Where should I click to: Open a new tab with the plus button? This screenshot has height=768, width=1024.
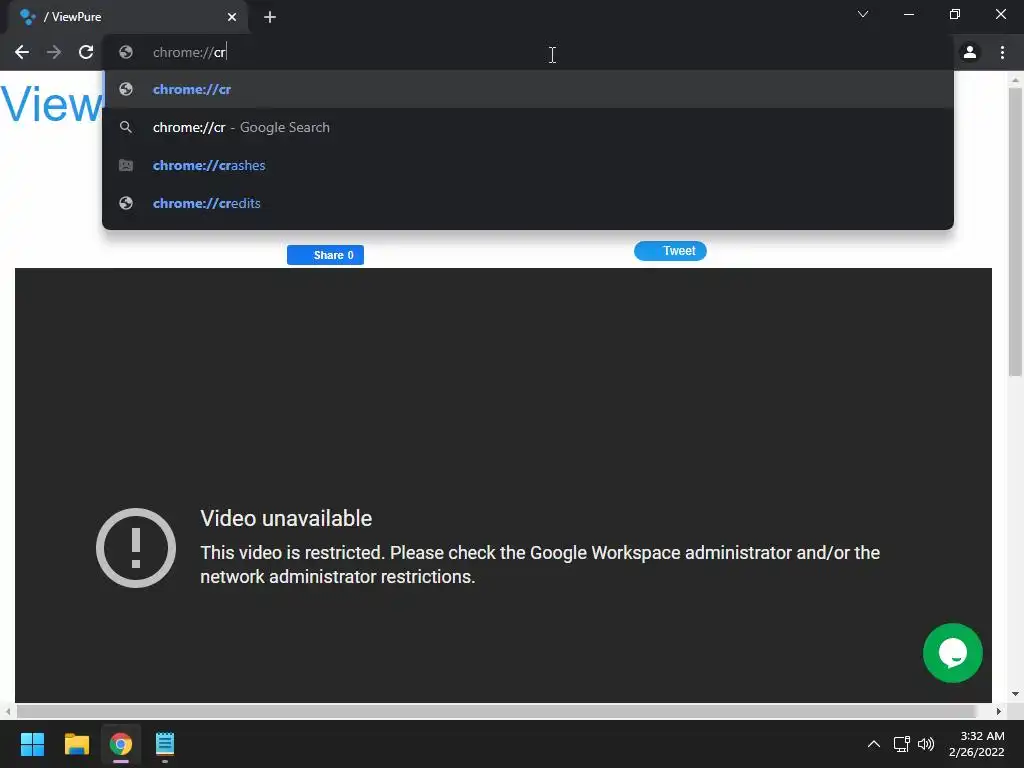coord(270,17)
